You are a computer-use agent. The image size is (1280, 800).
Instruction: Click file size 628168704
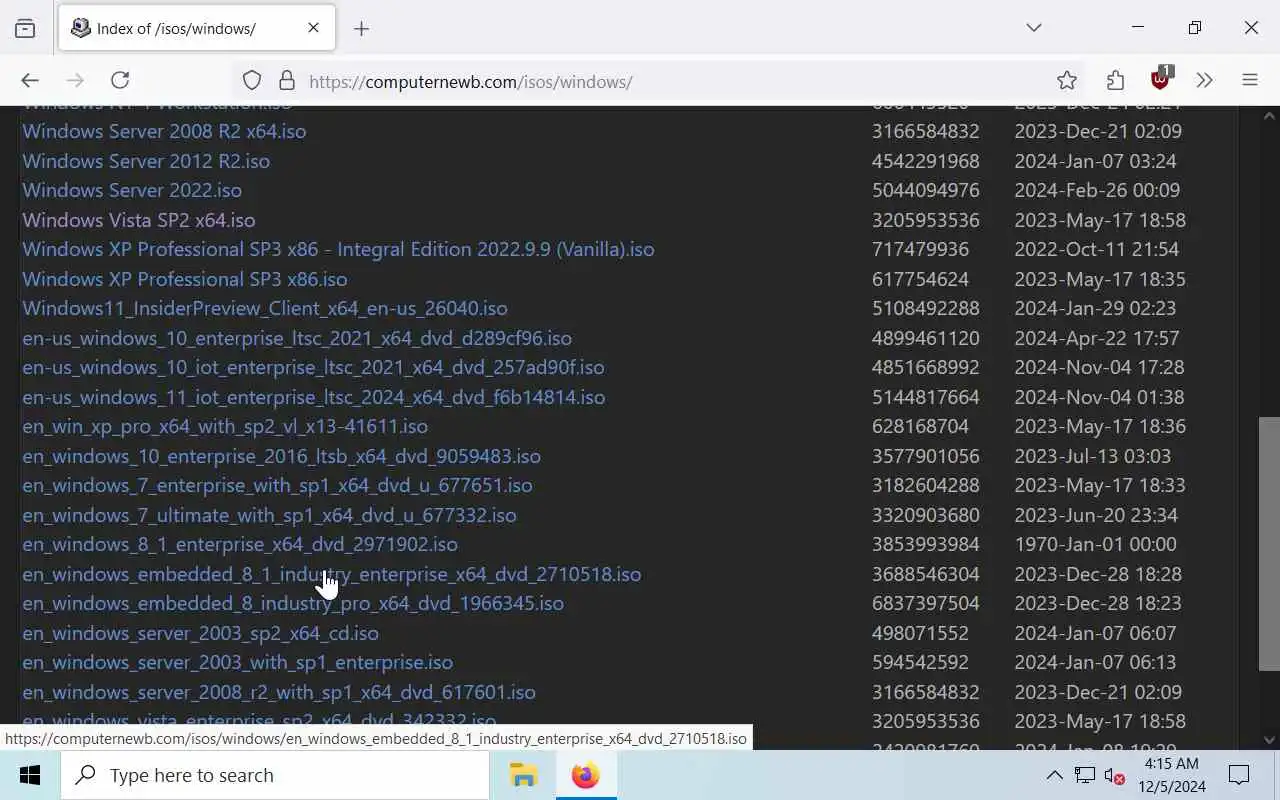tap(920, 426)
